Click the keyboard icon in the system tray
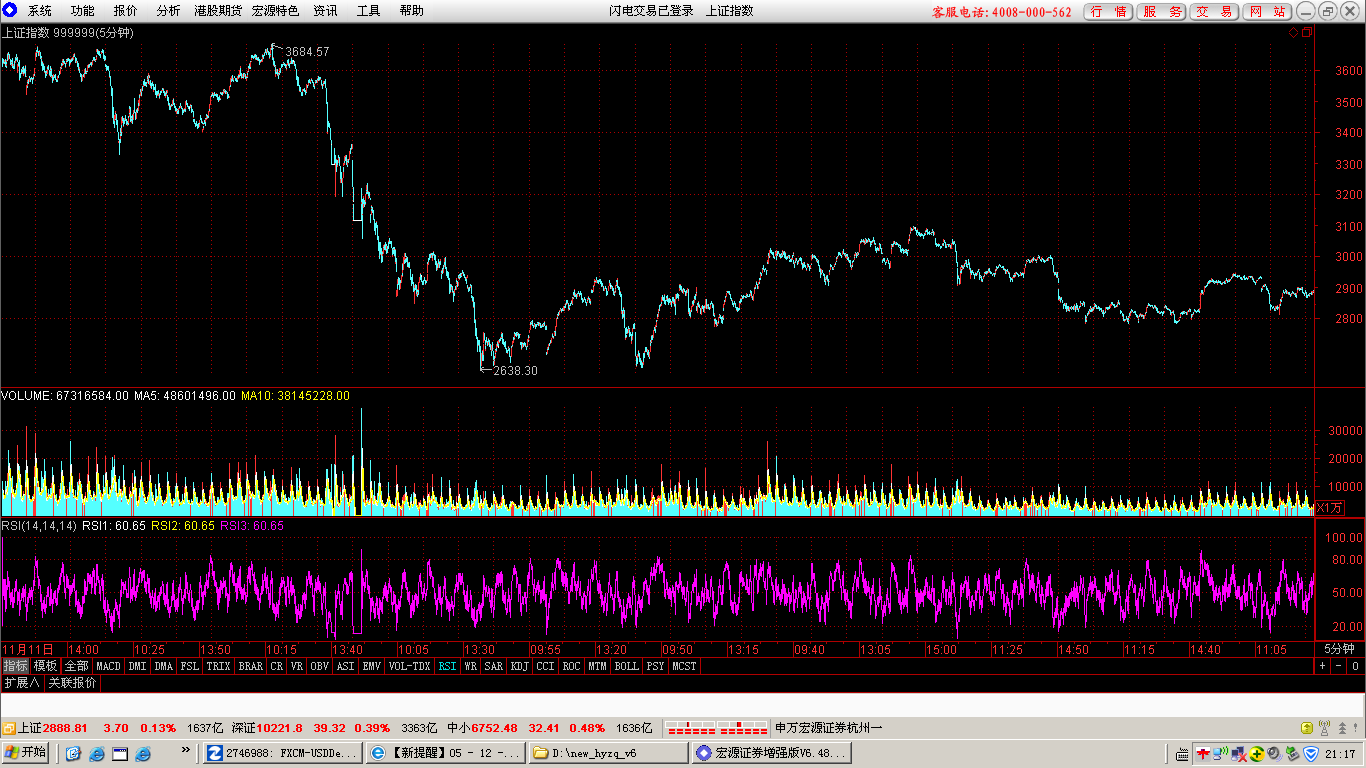 point(1182,754)
